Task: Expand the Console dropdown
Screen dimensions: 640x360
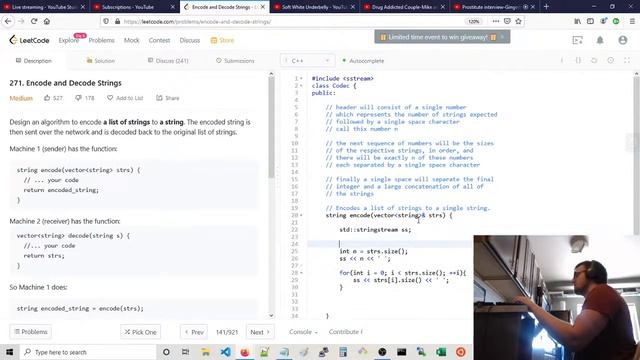Action: tap(303, 332)
